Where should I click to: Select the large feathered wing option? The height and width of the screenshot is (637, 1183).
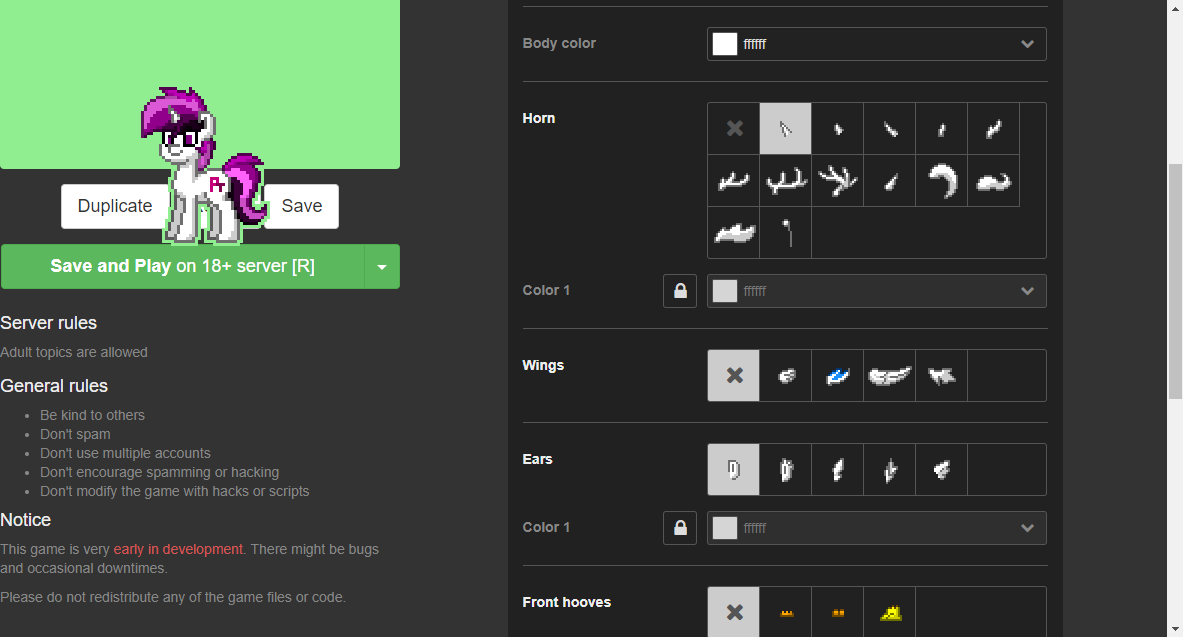(890, 375)
